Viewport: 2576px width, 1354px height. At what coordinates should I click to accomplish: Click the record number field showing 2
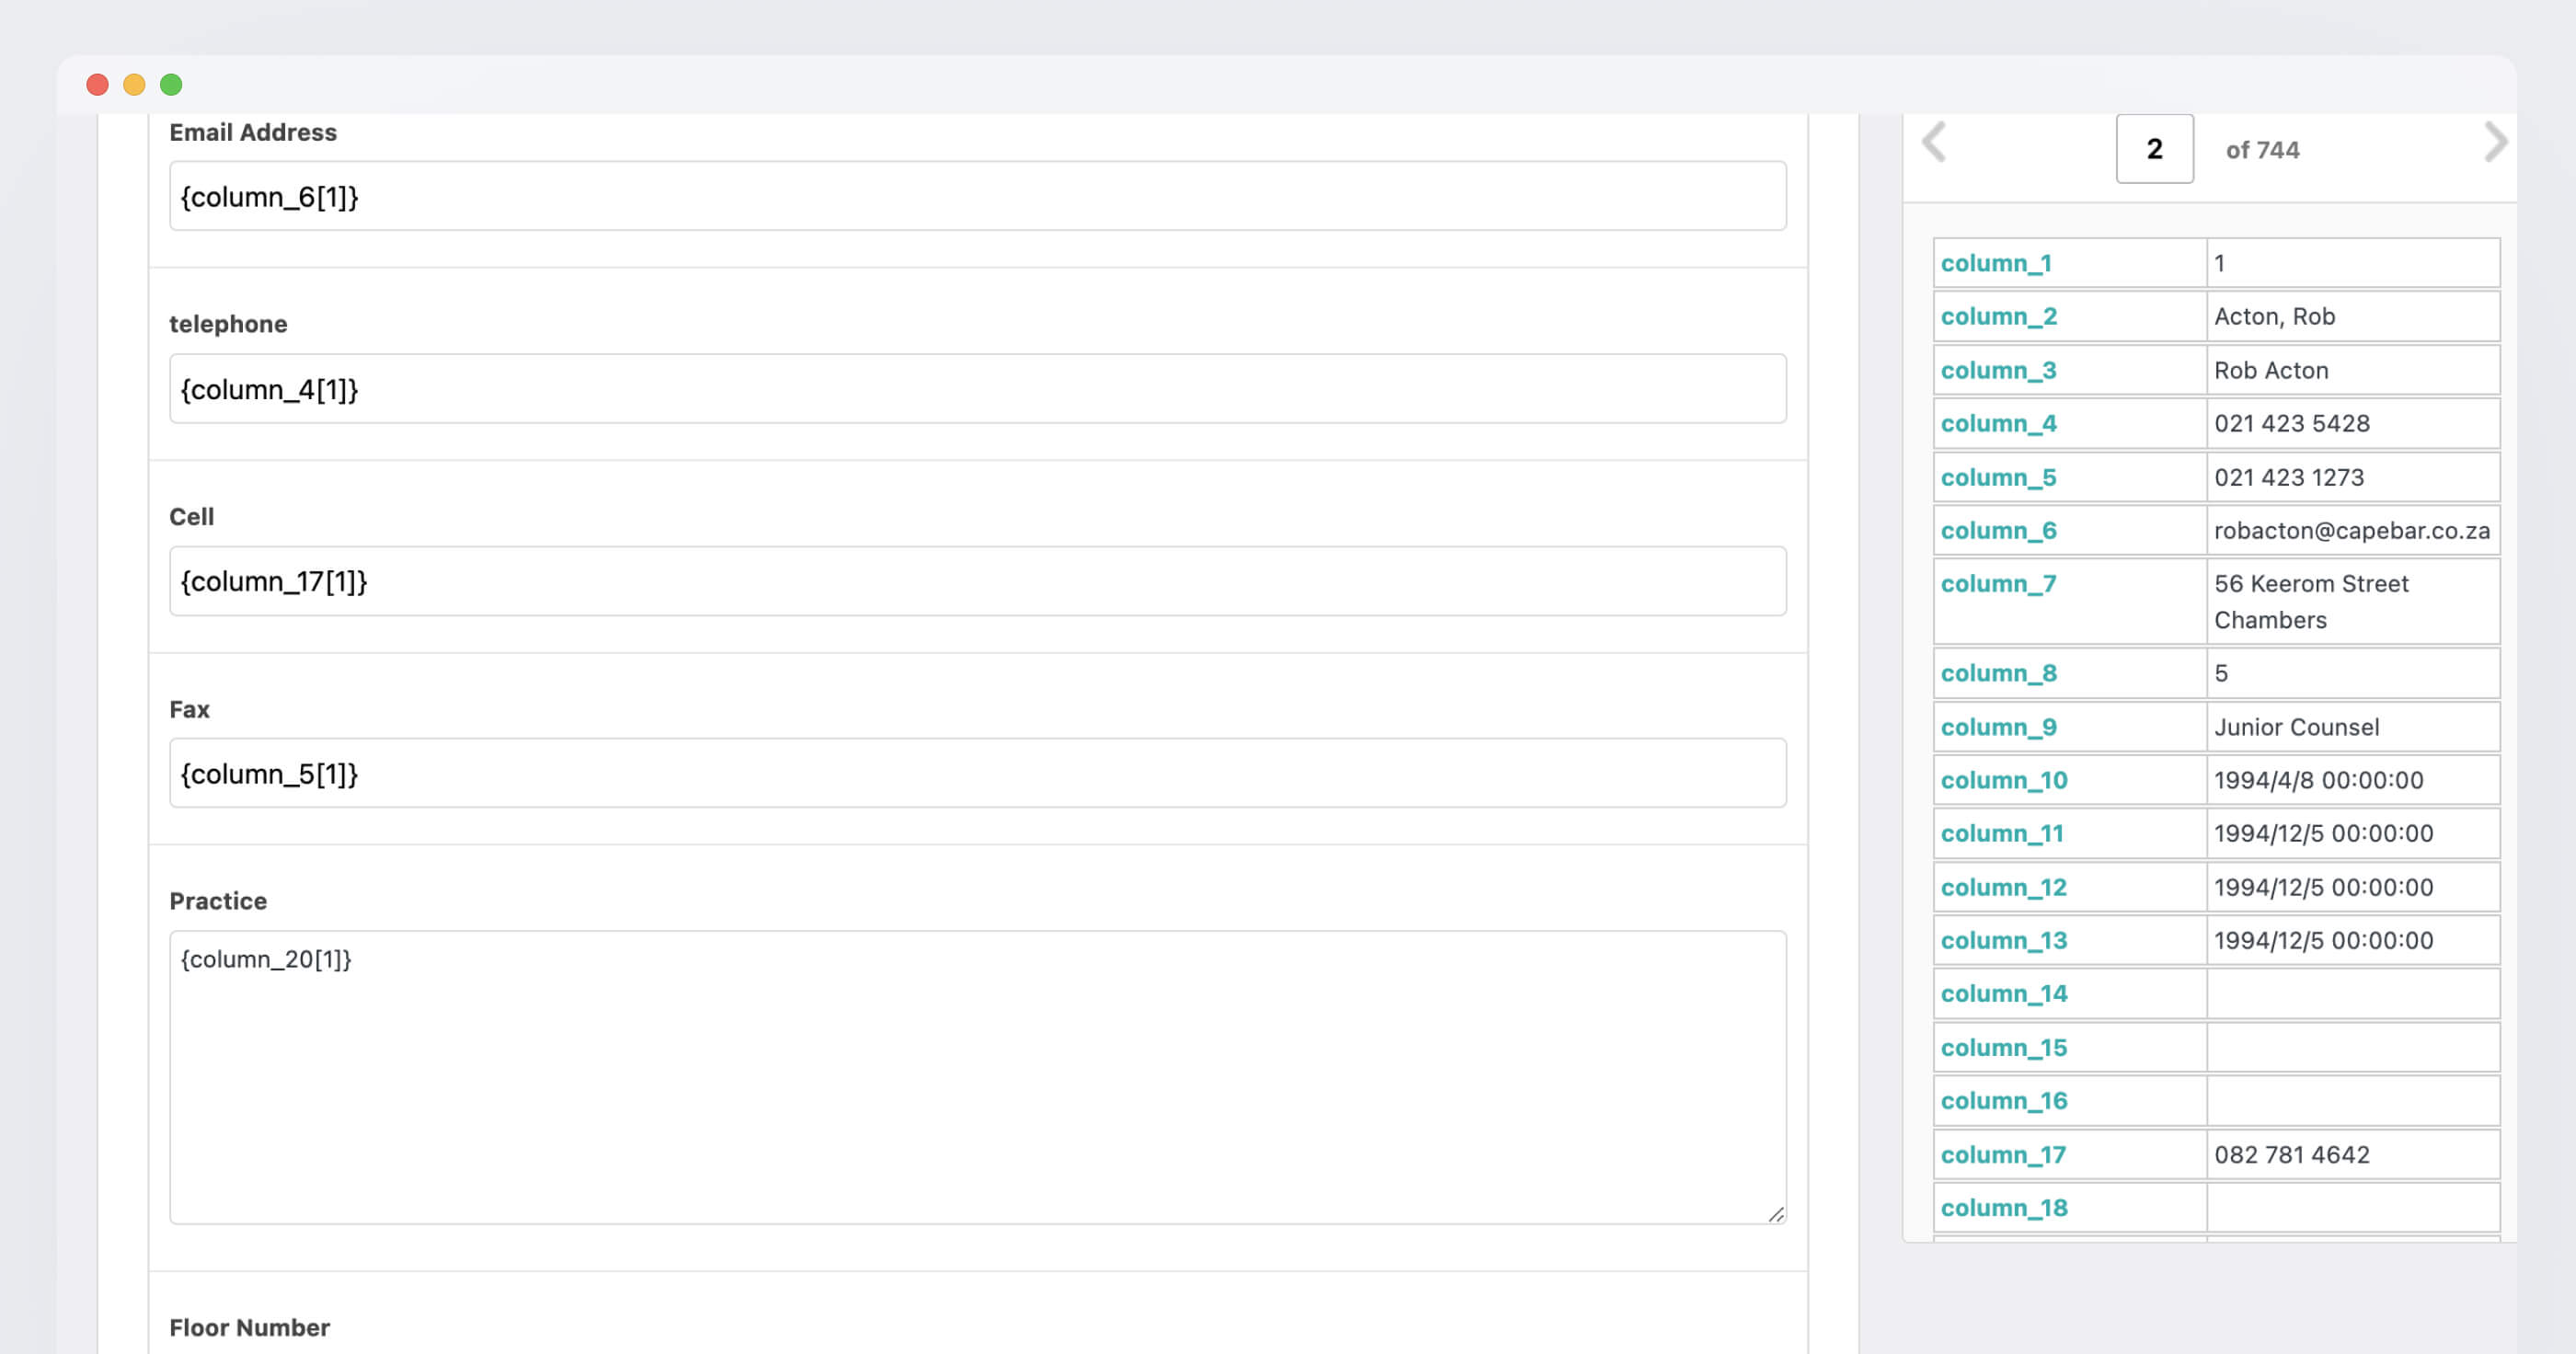pos(2154,149)
